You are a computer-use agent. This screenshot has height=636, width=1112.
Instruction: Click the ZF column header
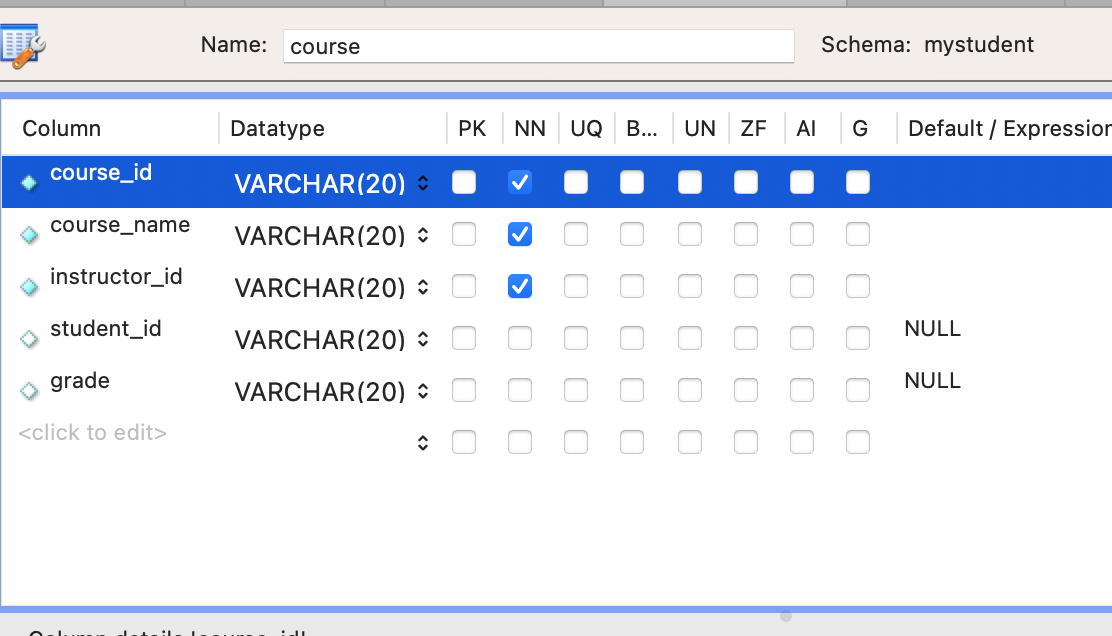click(753, 128)
